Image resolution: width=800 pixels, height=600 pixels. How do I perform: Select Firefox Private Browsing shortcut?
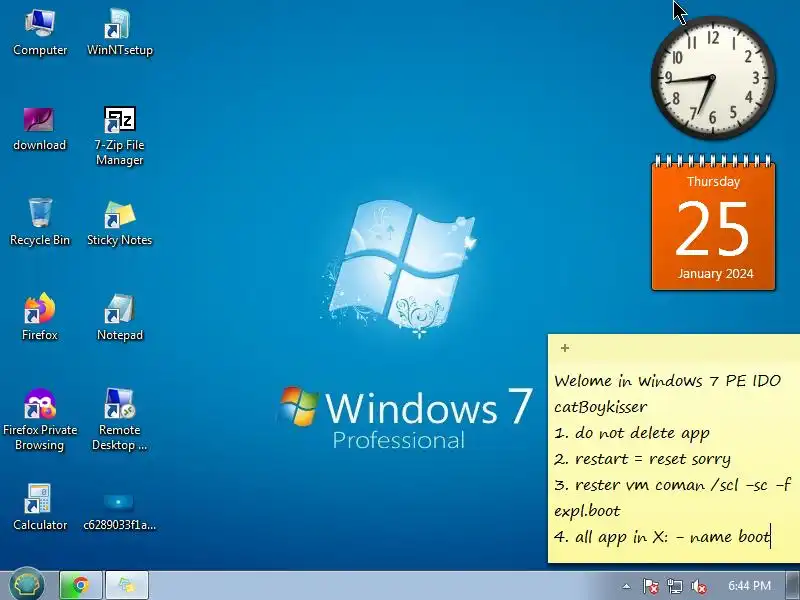(40, 420)
